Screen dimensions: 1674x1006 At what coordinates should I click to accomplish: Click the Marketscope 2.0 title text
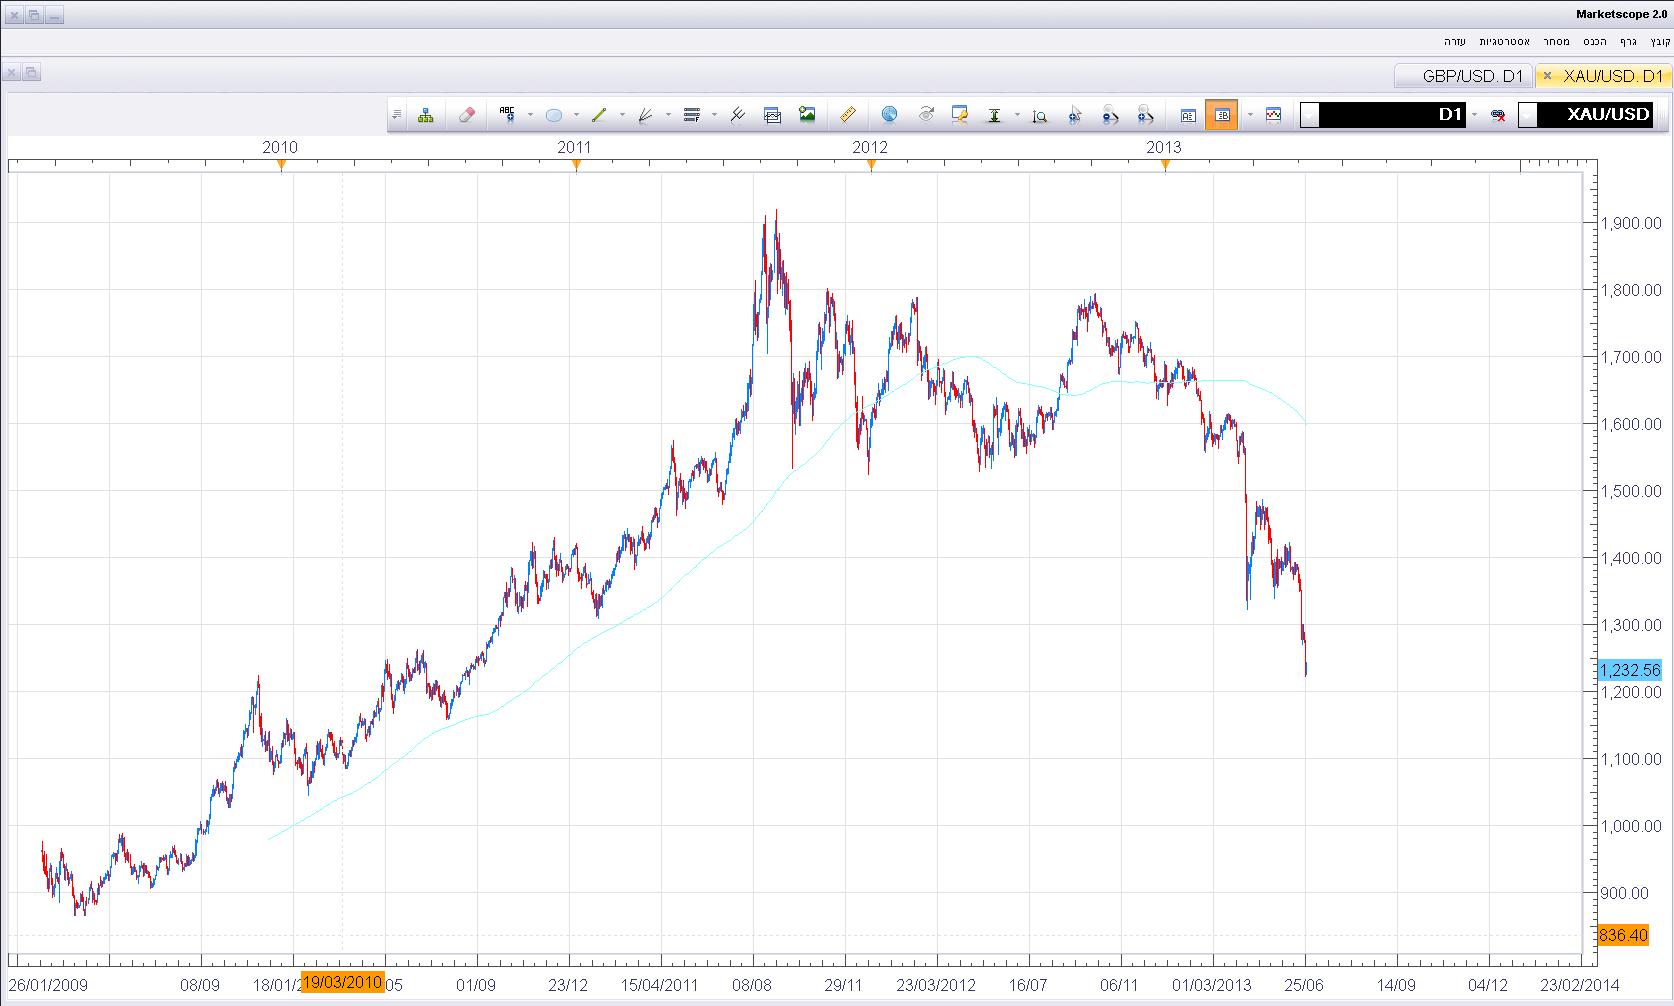point(1623,14)
